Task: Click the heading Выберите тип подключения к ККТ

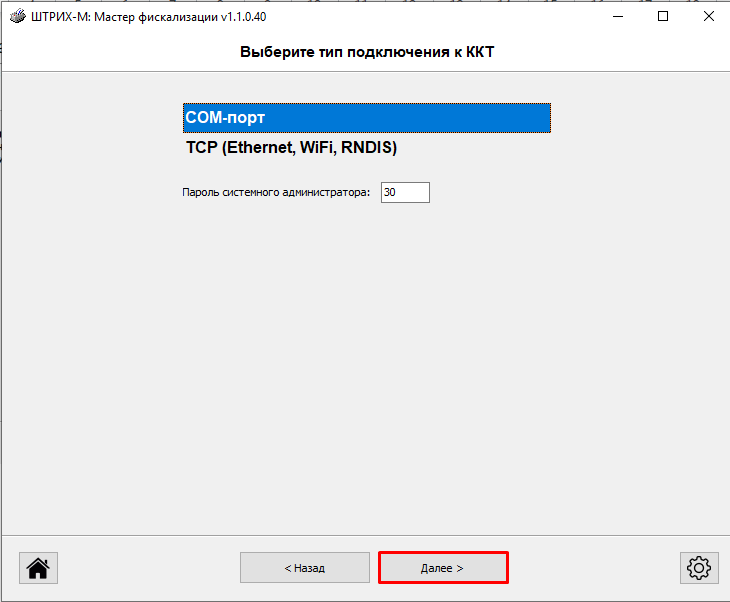Action: [367, 52]
